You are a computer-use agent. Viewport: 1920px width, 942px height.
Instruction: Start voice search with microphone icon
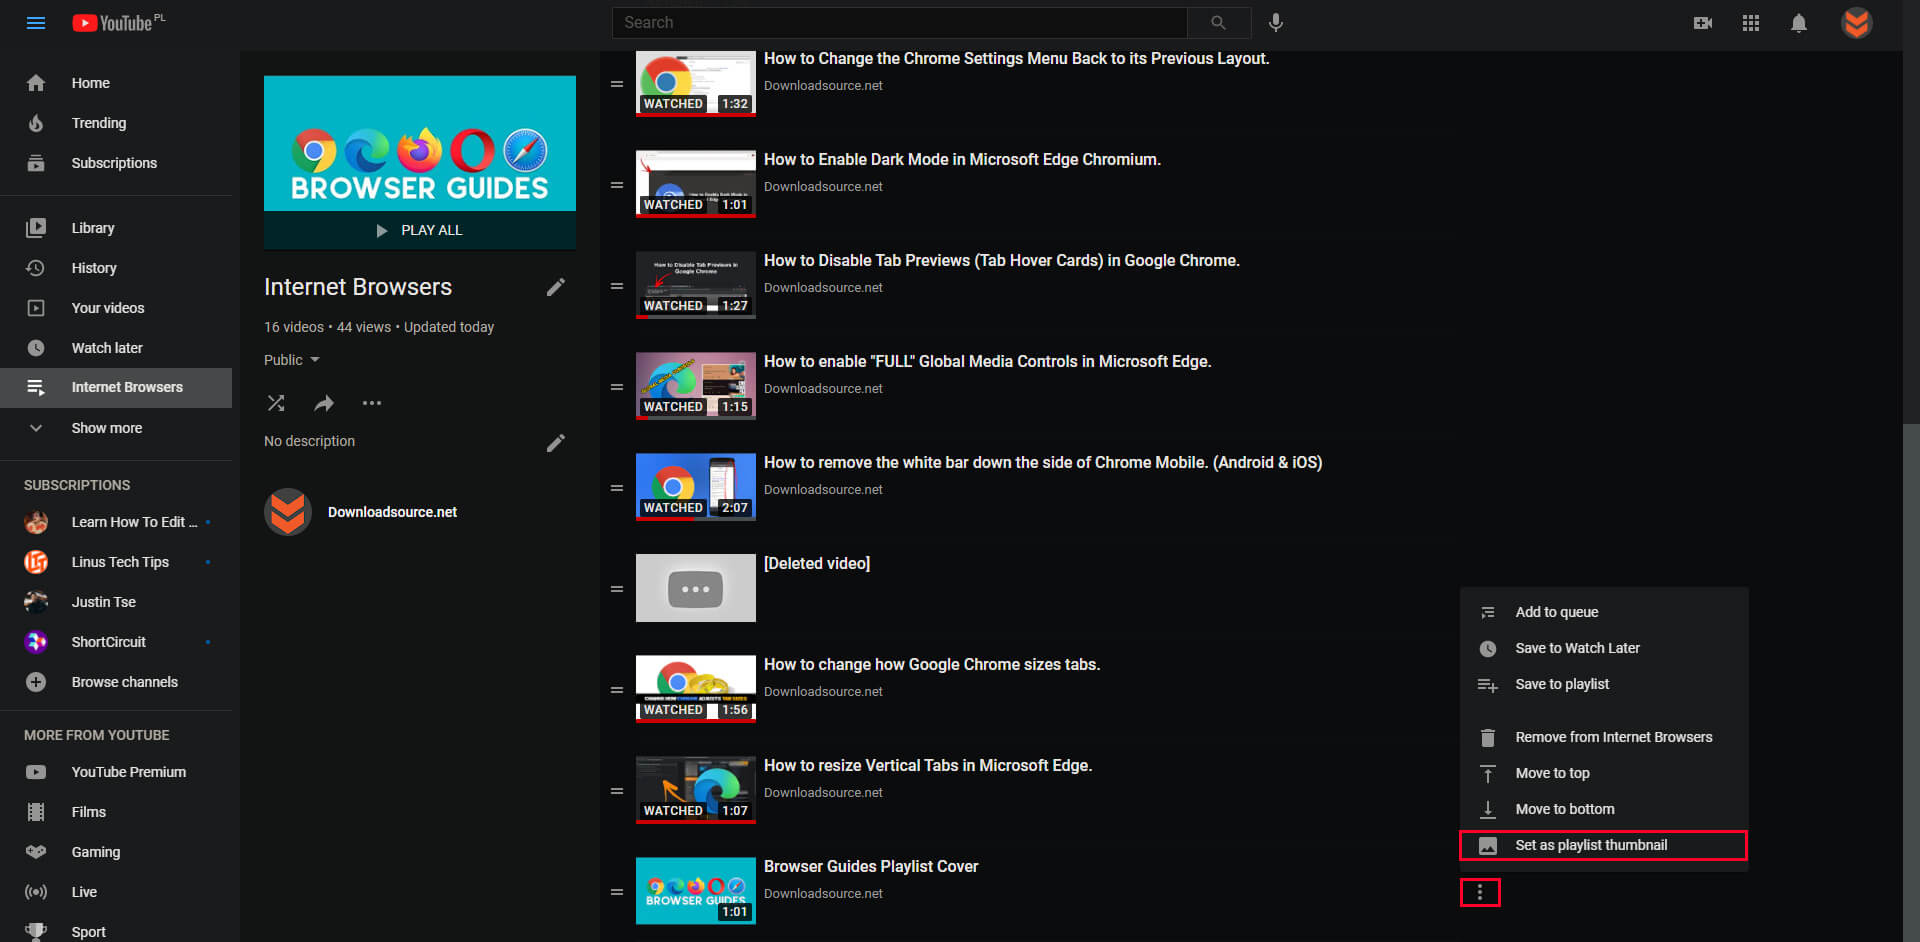(x=1276, y=23)
